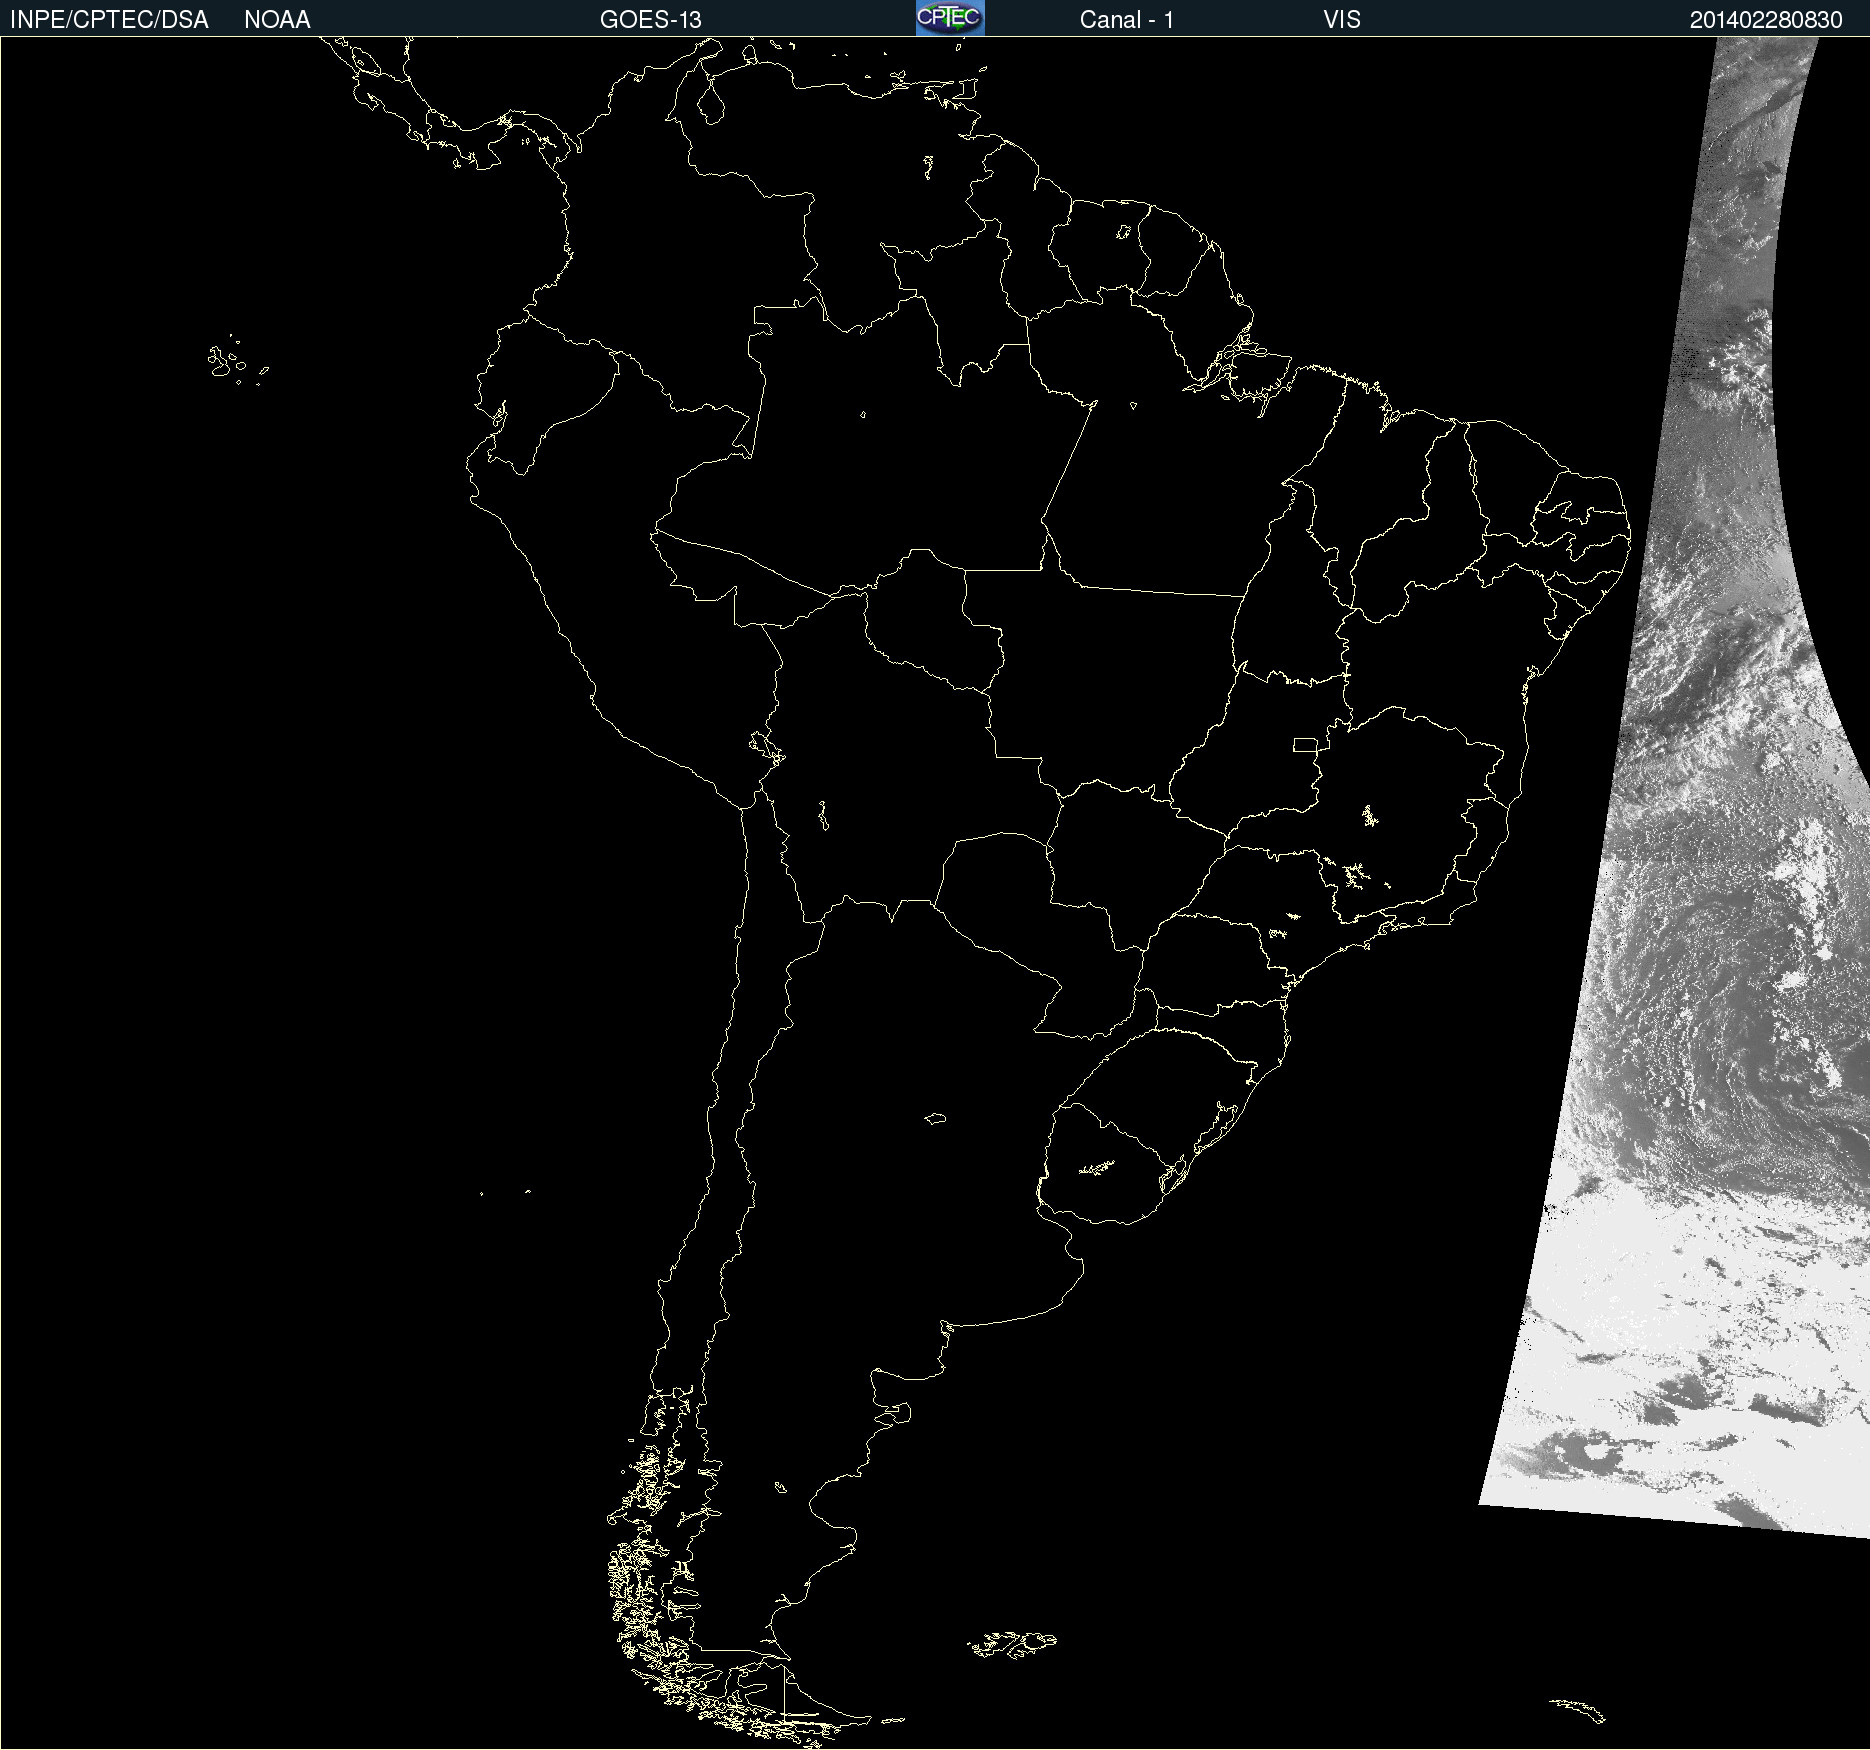Select the Distrito Federal rectangle in Brazil
Image resolution: width=1870 pixels, height=1750 pixels.
(1305, 744)
